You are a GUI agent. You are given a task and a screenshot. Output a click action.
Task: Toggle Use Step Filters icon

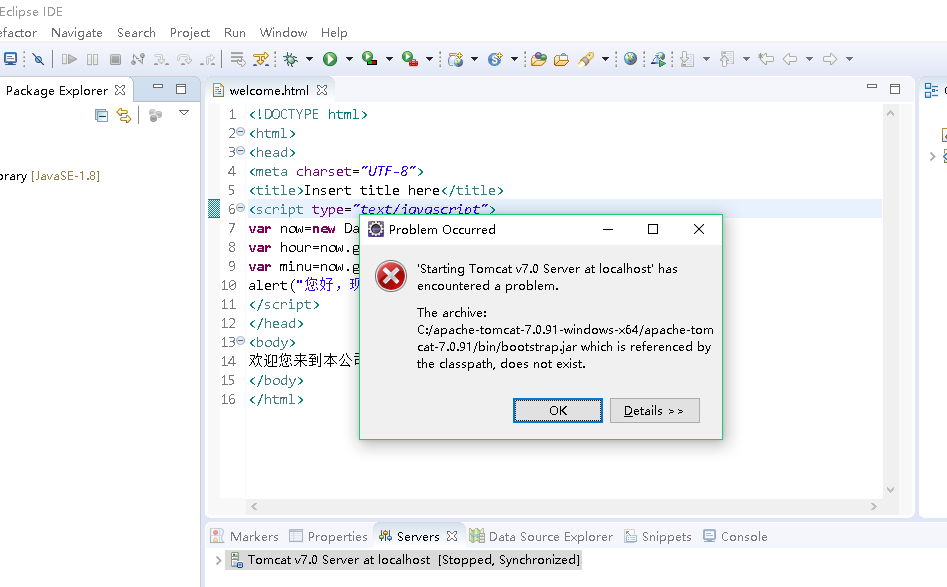[261, 59]
